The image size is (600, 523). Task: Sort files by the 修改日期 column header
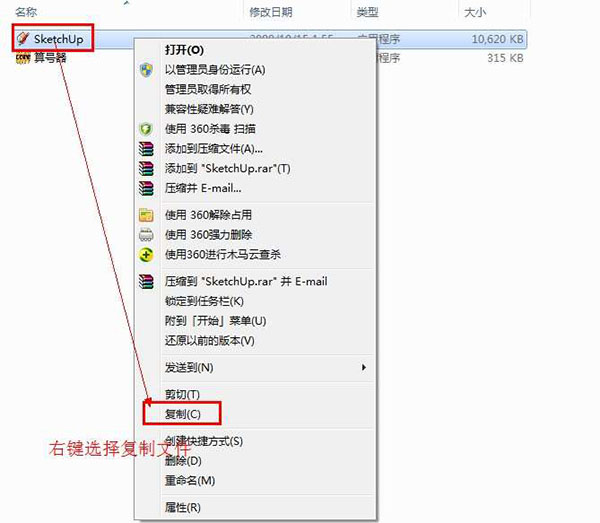(271, 12)
